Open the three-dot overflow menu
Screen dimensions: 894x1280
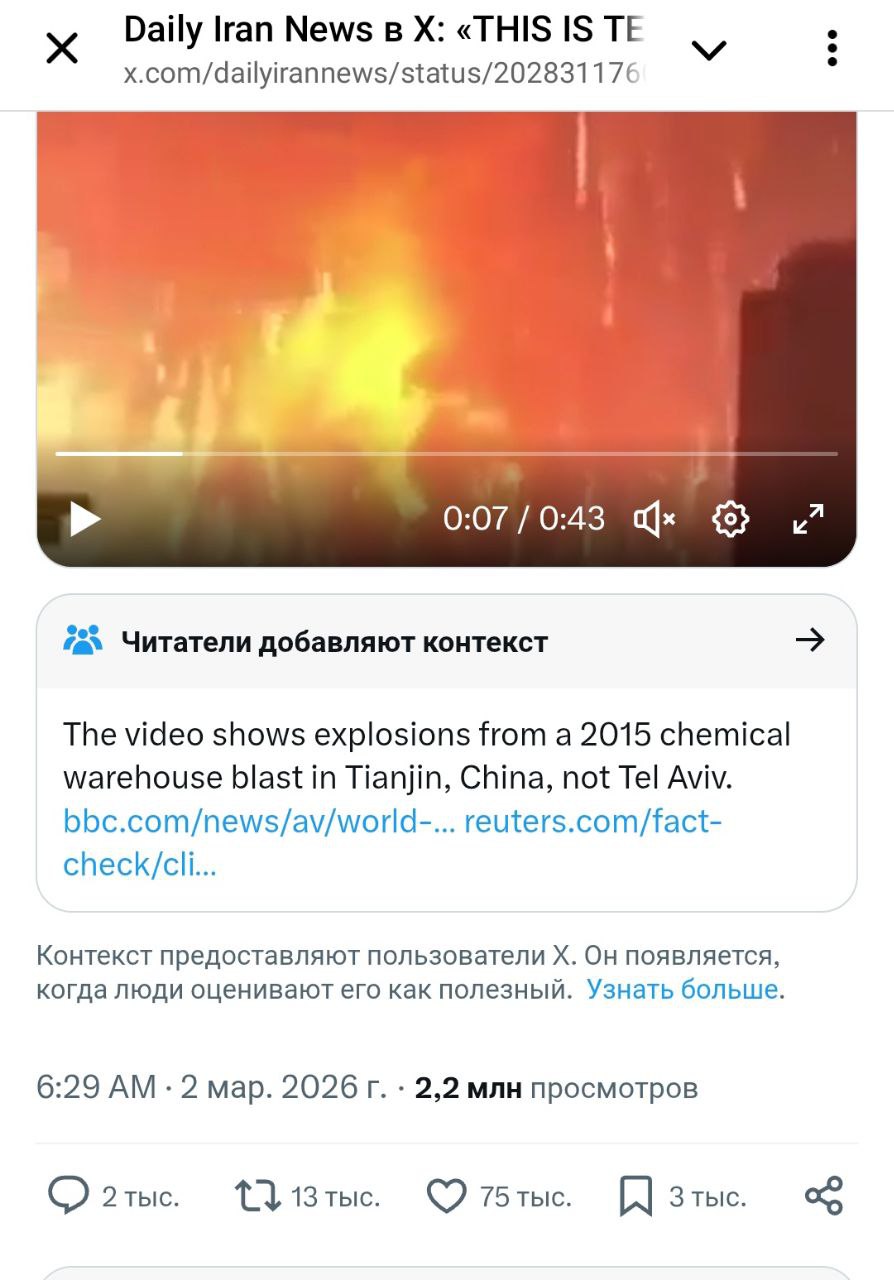832,48
